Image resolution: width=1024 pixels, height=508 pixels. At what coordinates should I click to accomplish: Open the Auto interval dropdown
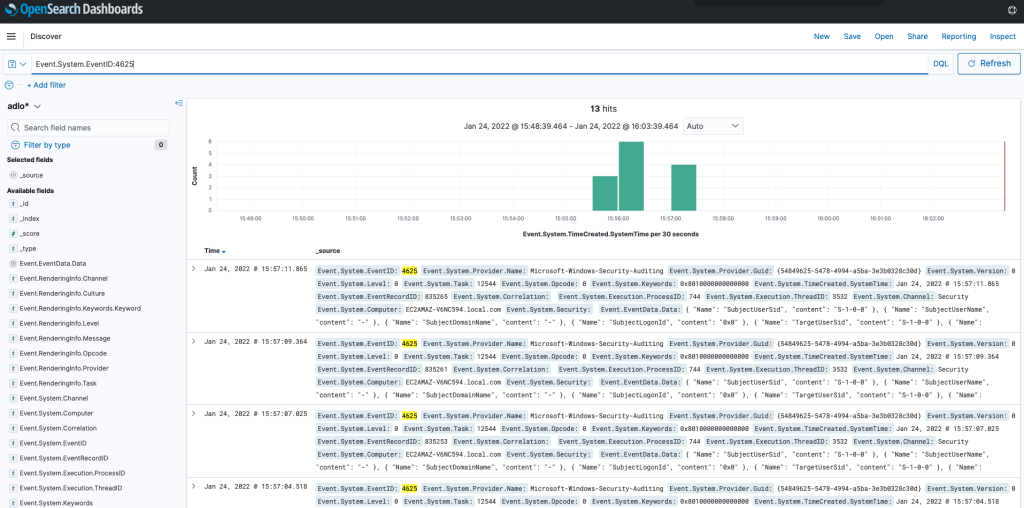pos(713,126)
